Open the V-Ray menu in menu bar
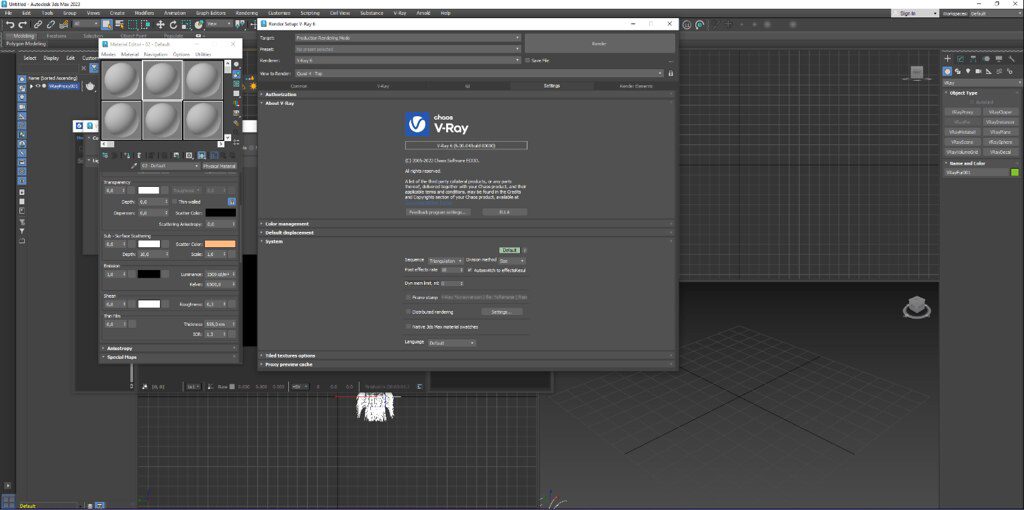Screen dimensions: 1024x510 point(400,12)
